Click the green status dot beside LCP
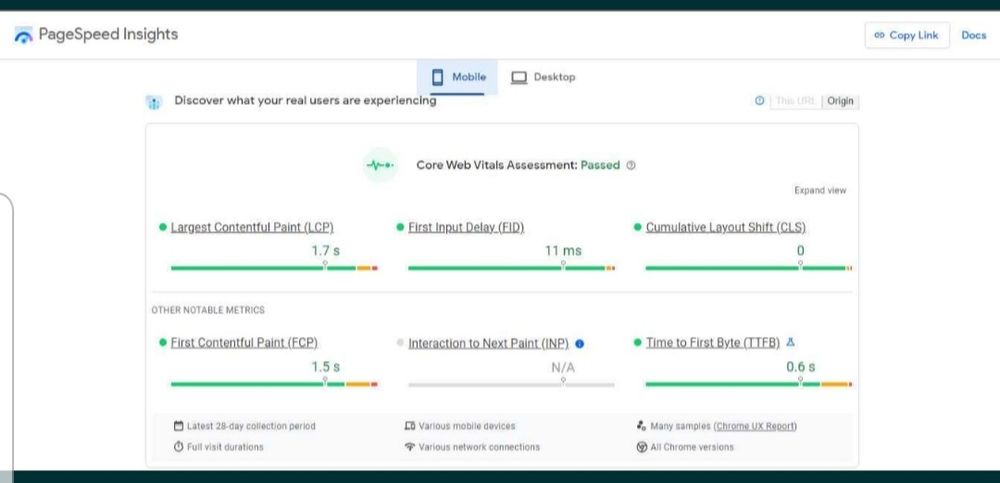 (x=163, y=227)
